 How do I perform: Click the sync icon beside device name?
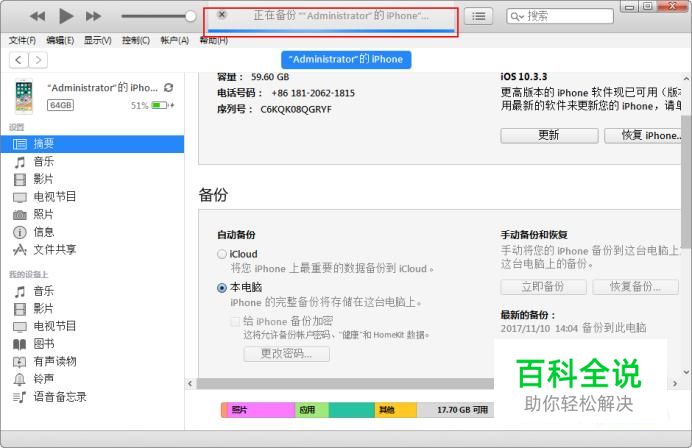168,88
